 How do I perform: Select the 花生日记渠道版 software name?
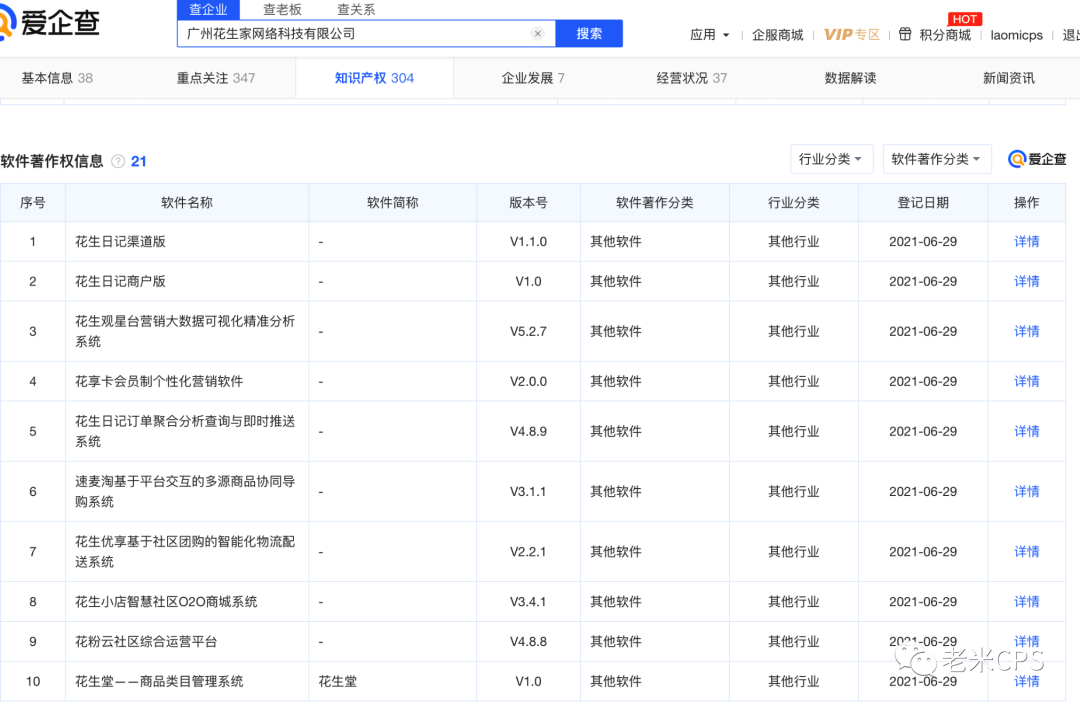[121, 242]
